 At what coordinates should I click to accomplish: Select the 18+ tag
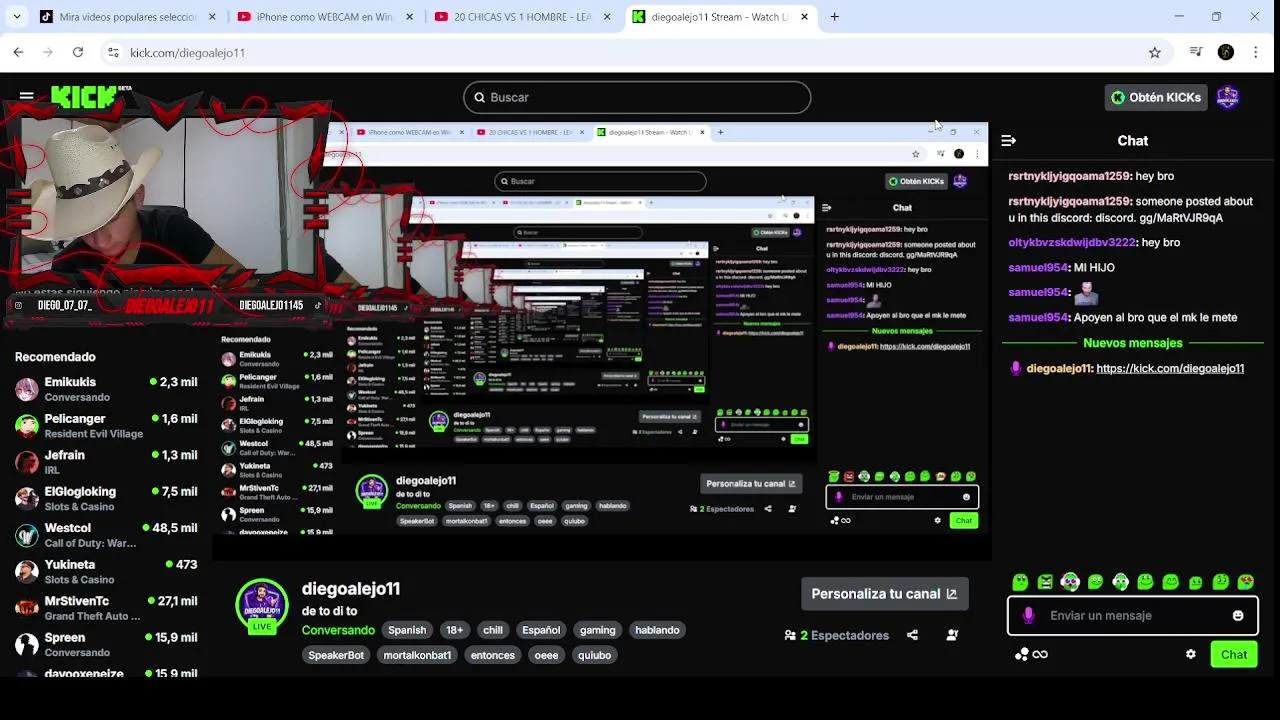(x=455, y=630)
